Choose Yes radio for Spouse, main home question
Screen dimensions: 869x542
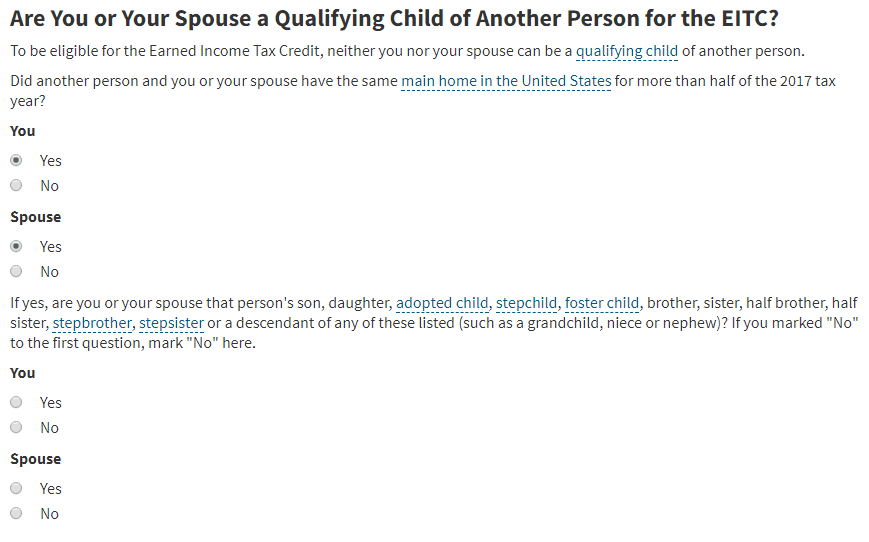pos(16,246)
